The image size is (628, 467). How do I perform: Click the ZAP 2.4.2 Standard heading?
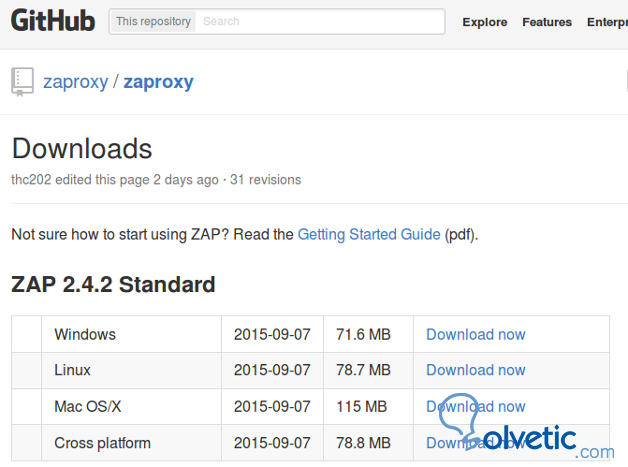click(113, 284)
